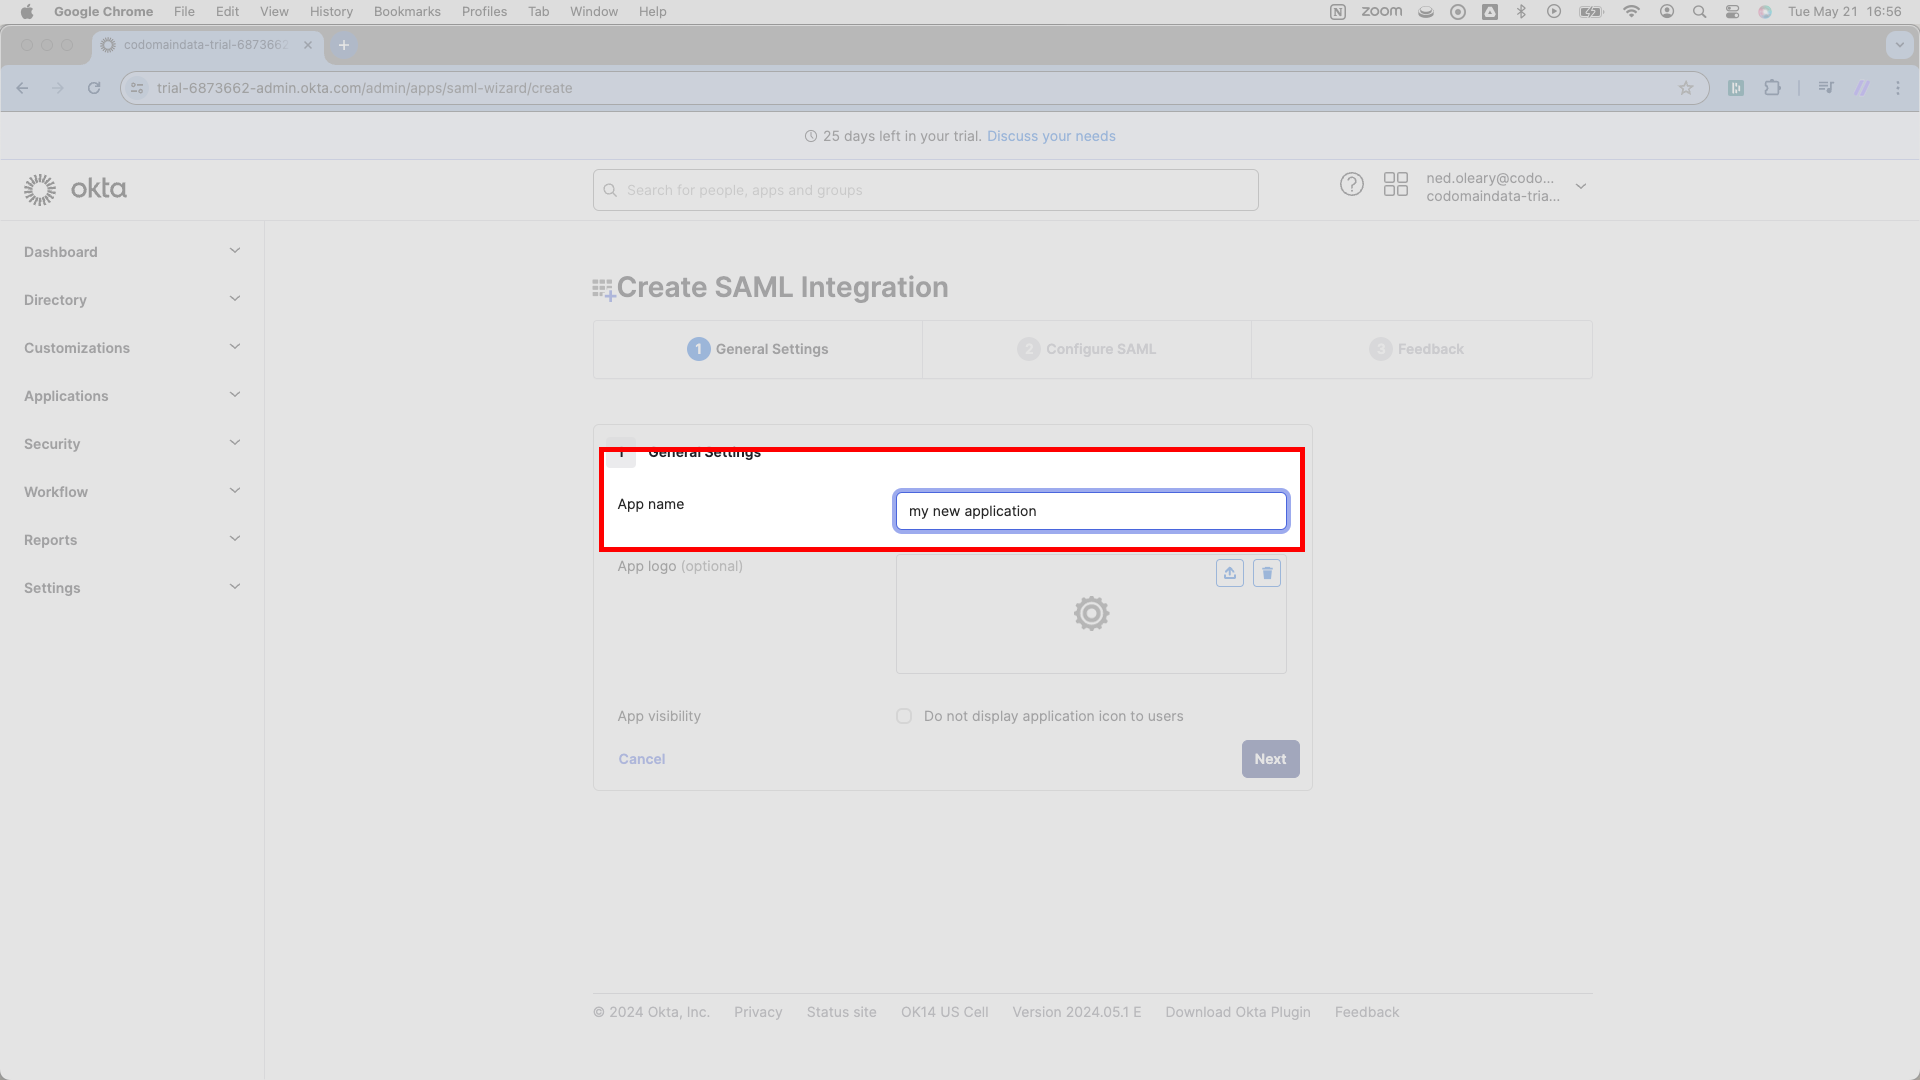Image resolution: width=1920 pixels, height=1080 pixels.
Task: Click the people, apps and groups search box
Action: pos(926,190)
